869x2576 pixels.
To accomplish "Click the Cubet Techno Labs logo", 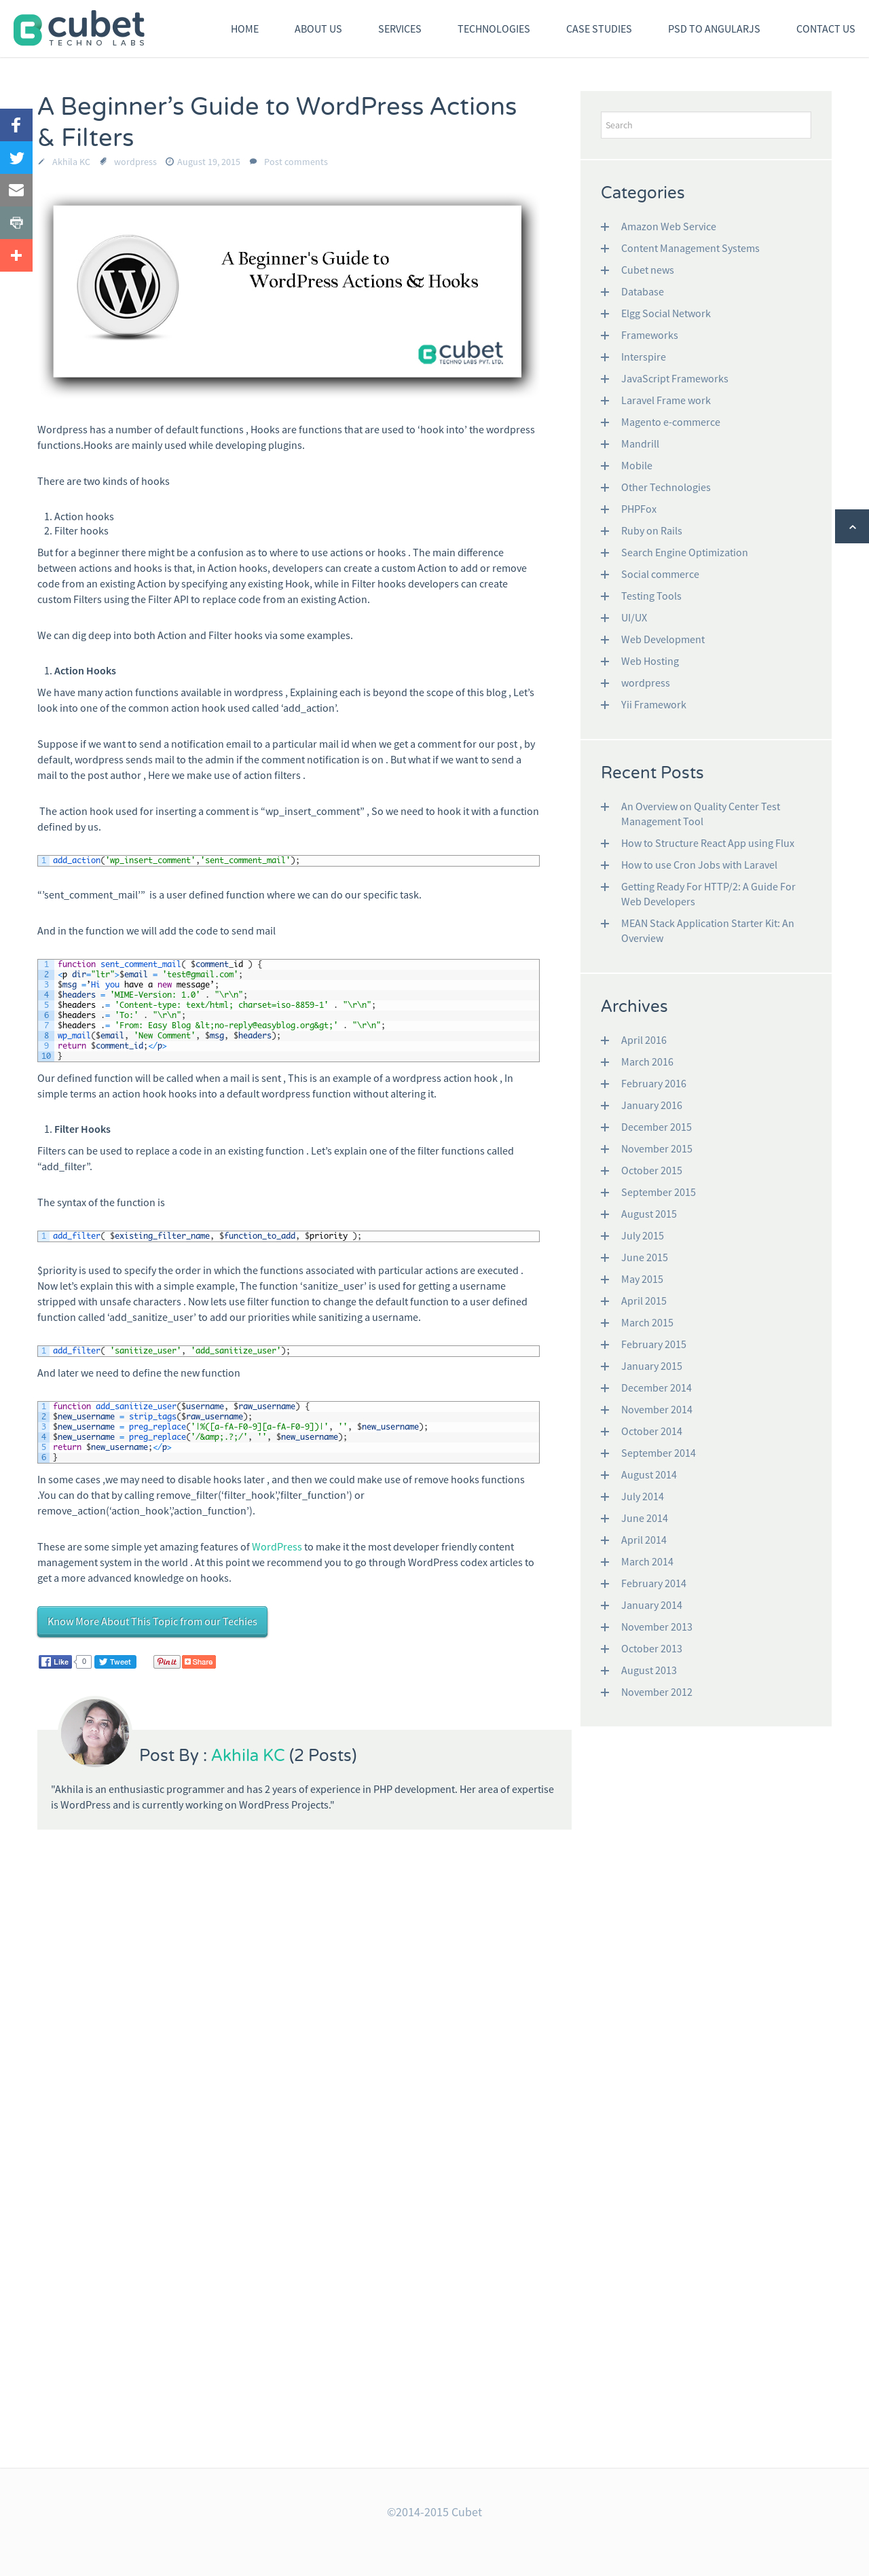I will 79,29.
